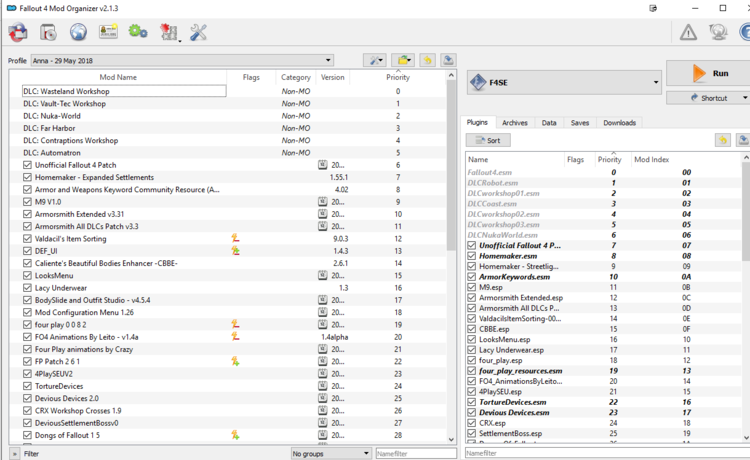Switch to the Archives tab
Image resolution: width=750 pixels, height=460 pixels.
(x=515, y=123)
